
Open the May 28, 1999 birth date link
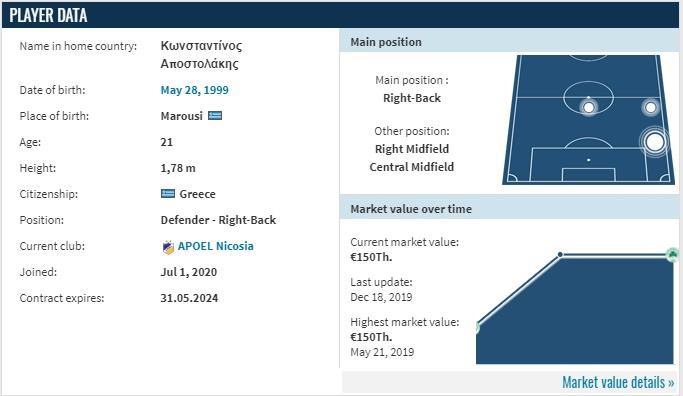click(x=194, y=90)
